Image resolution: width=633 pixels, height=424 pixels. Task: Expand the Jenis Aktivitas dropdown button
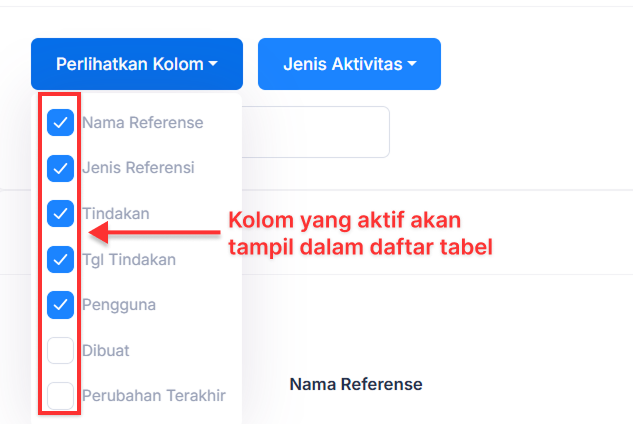[x=349, y=64]
